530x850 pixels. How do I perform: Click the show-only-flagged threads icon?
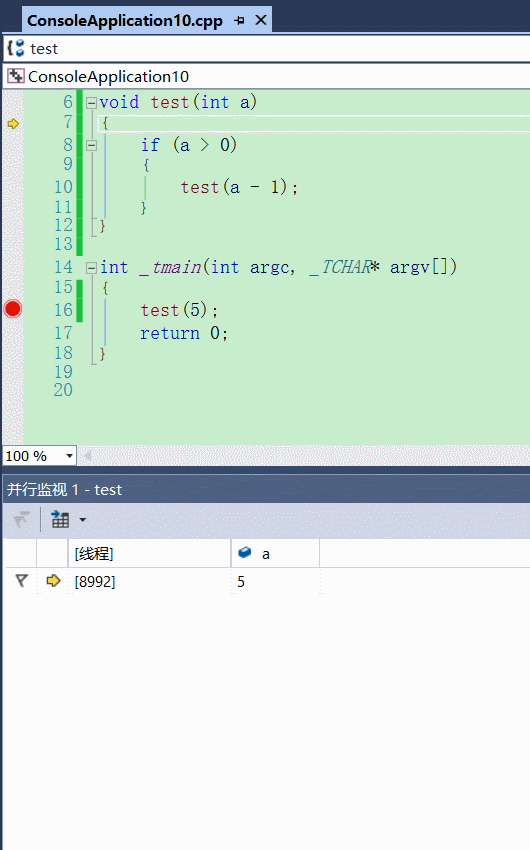[x=21, y=519]
